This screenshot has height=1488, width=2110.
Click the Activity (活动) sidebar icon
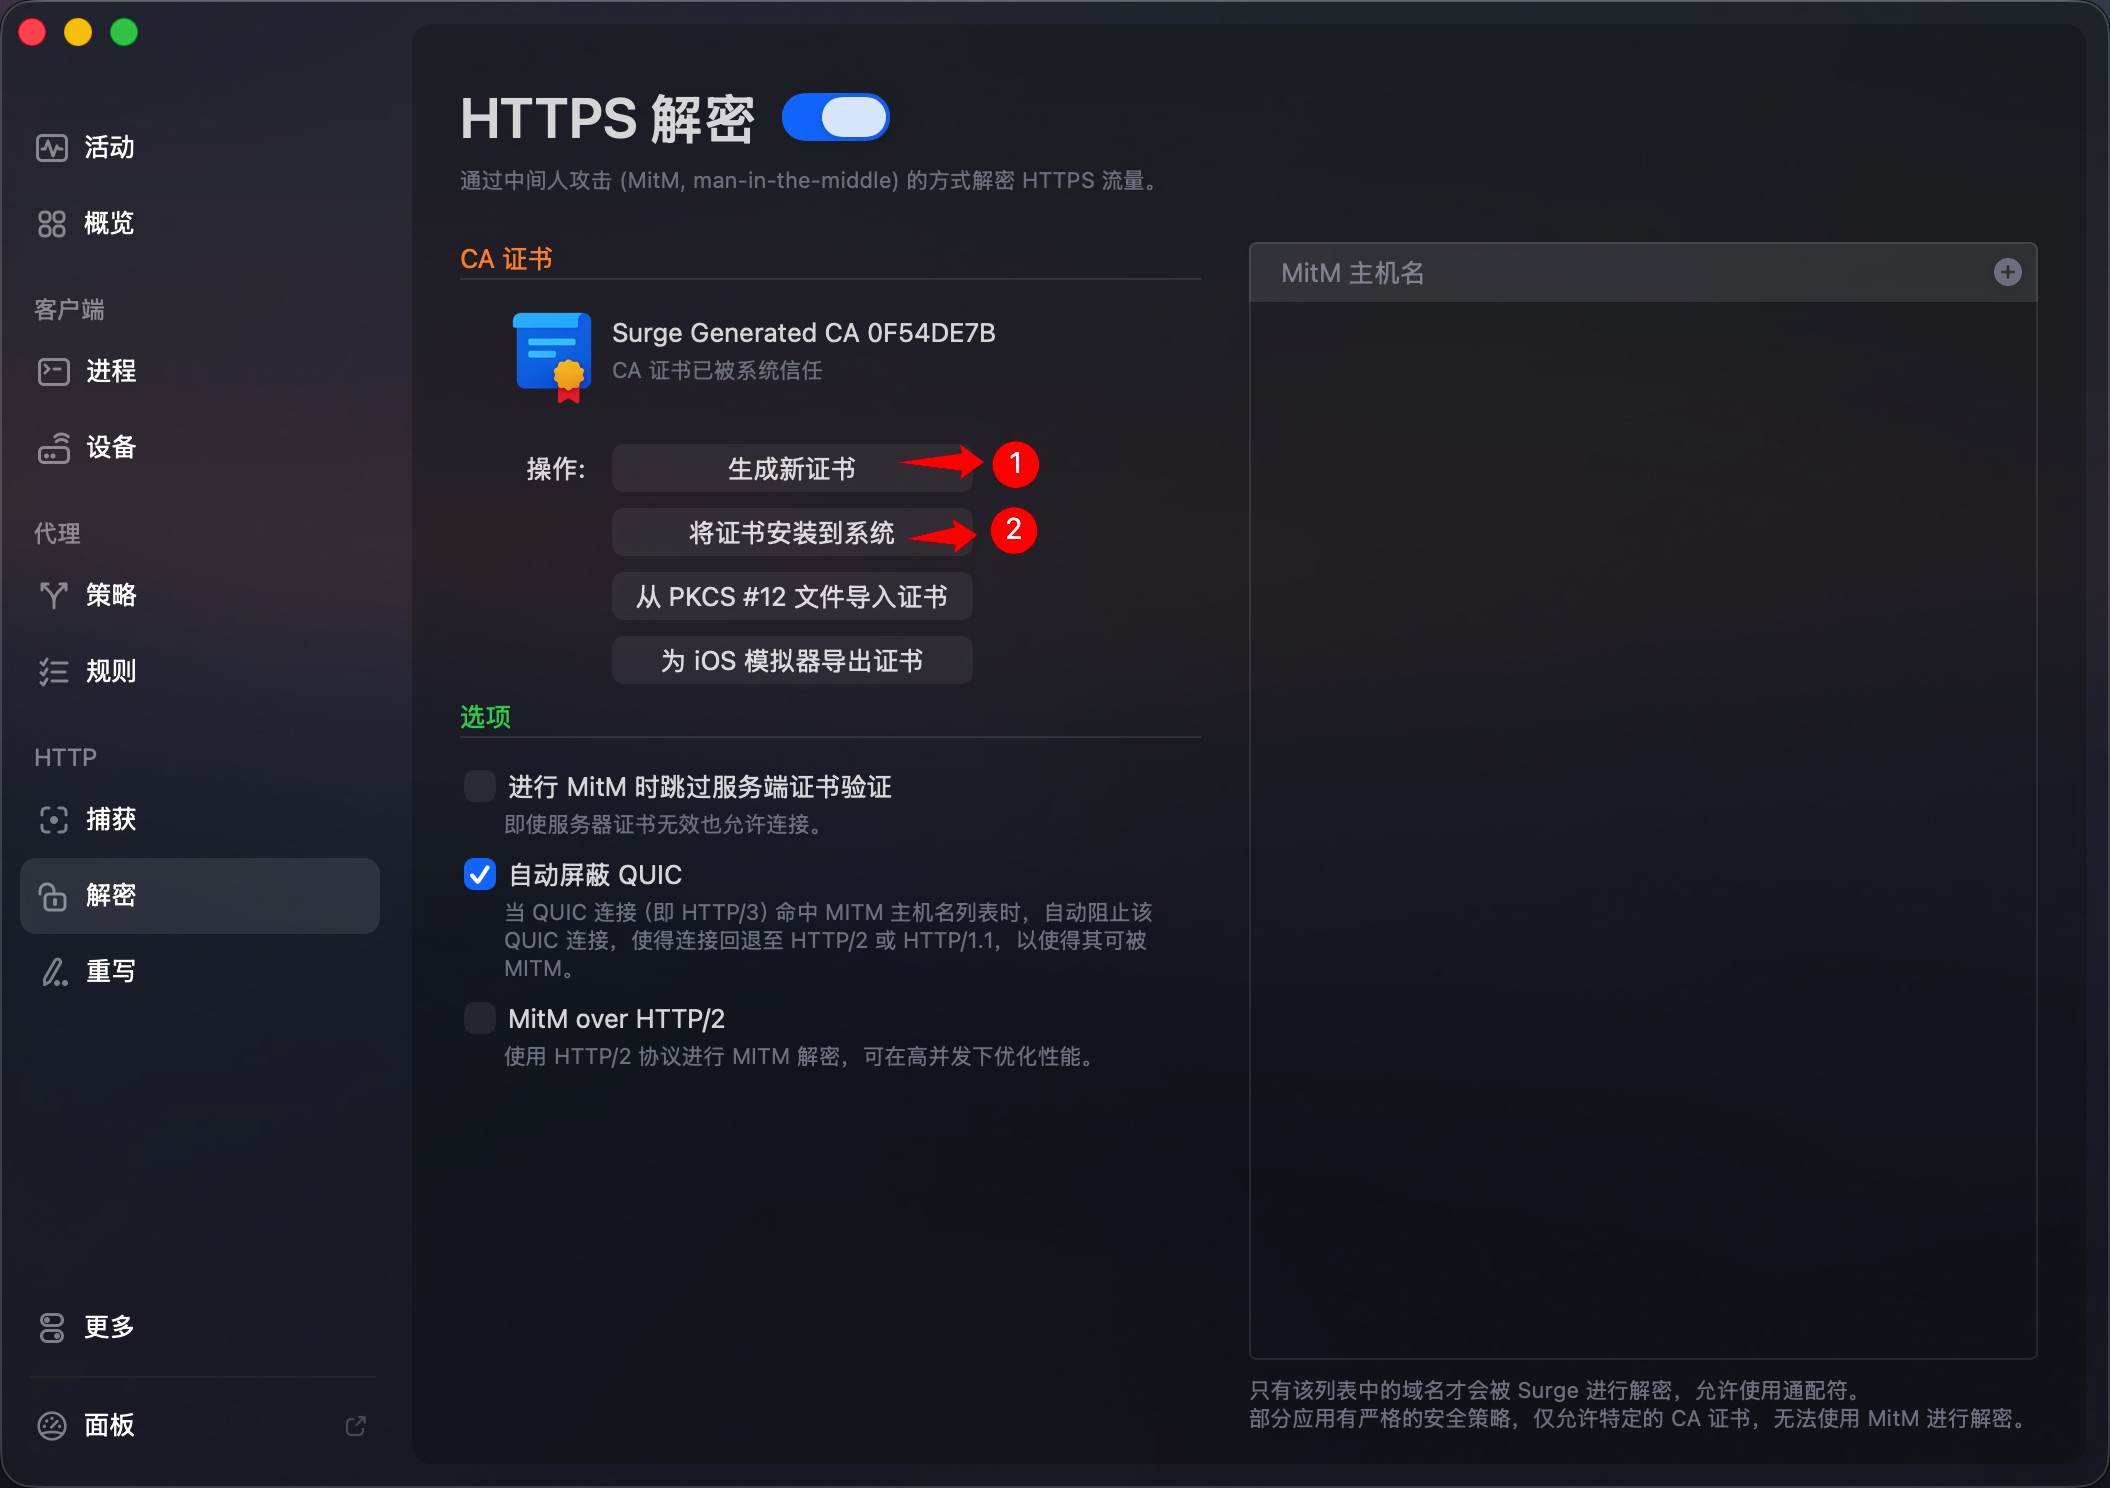click(52, 148)
